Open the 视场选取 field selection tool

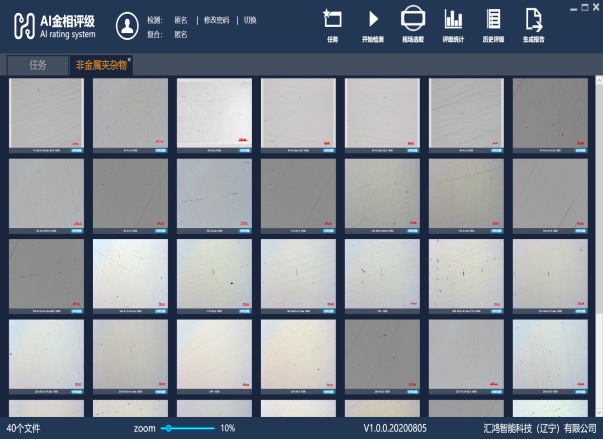[412, 22]
